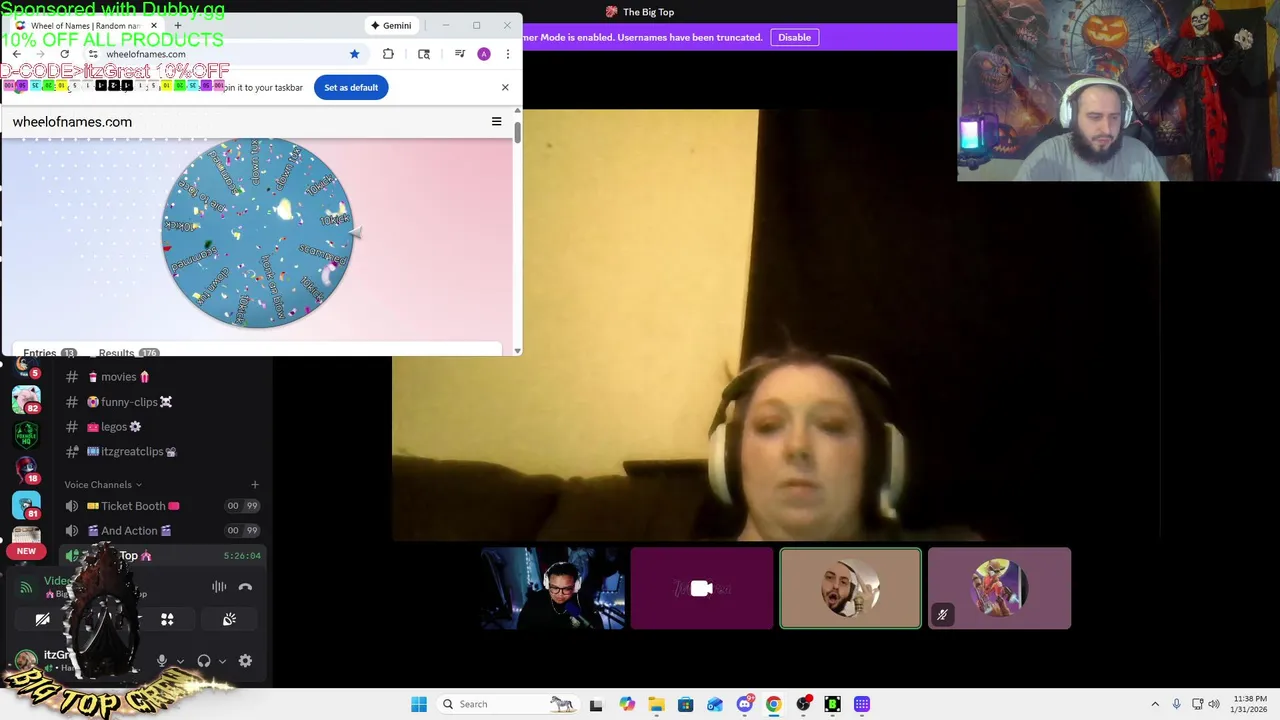Open the server with 81 notifications

(26, 506)
